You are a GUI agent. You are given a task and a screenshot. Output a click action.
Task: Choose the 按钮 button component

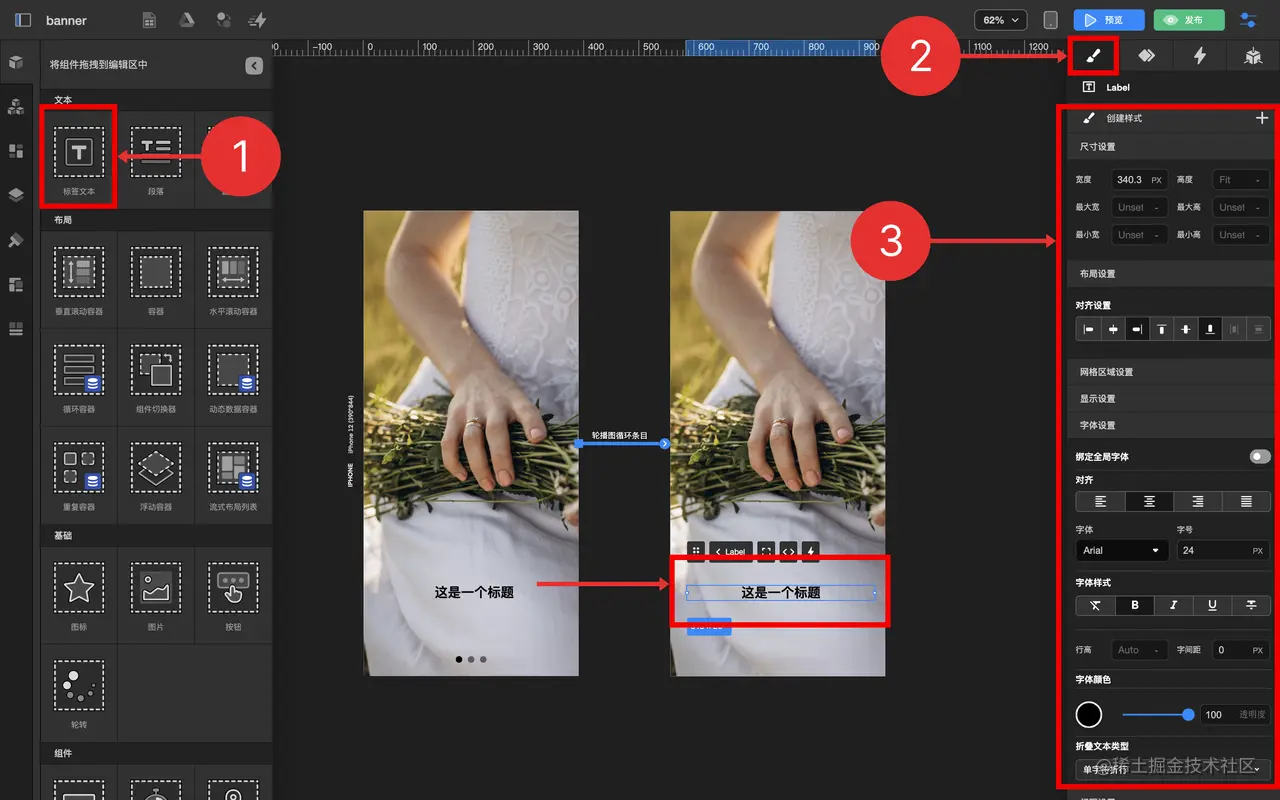point(233,595)
